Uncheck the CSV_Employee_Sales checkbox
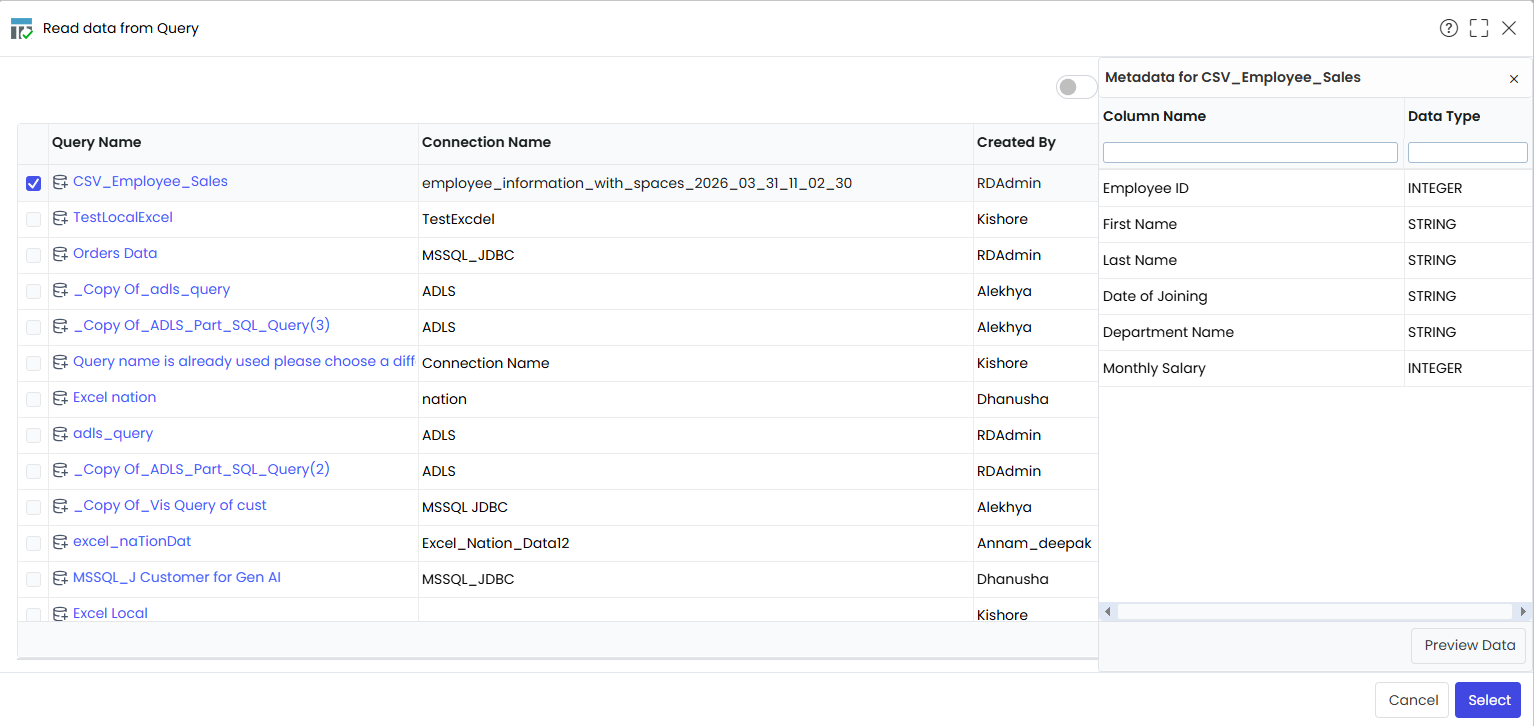The width and height of the screenshot is (1534, 726). coord(33,183)
